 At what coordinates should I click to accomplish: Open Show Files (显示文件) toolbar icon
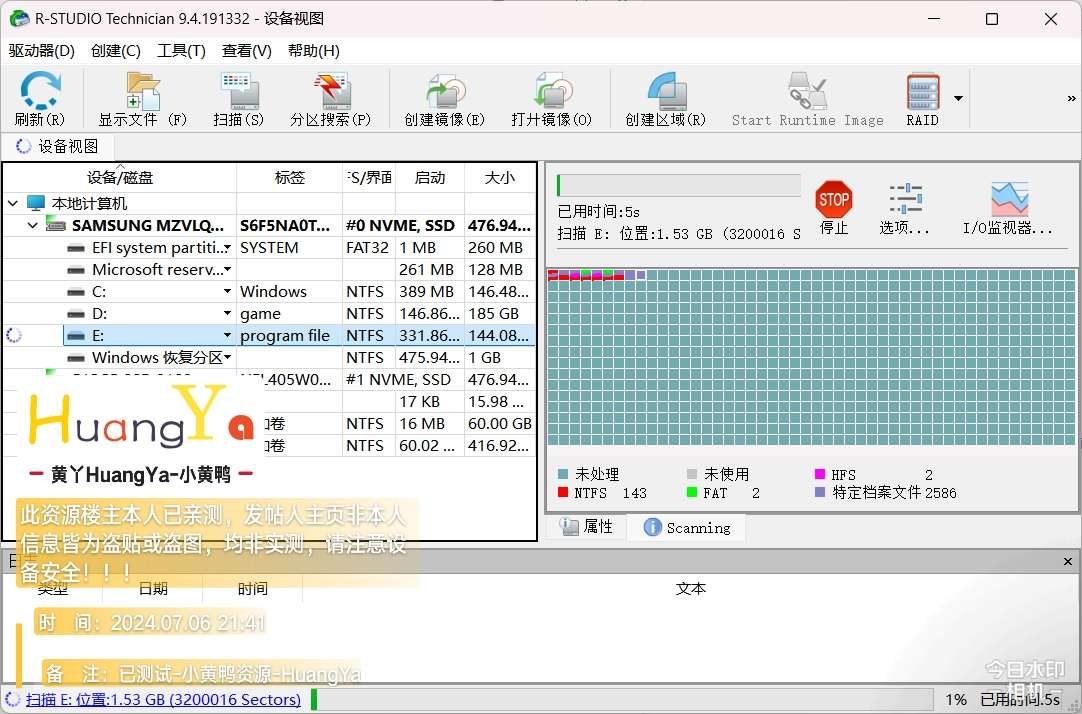(x=142, y=99)
